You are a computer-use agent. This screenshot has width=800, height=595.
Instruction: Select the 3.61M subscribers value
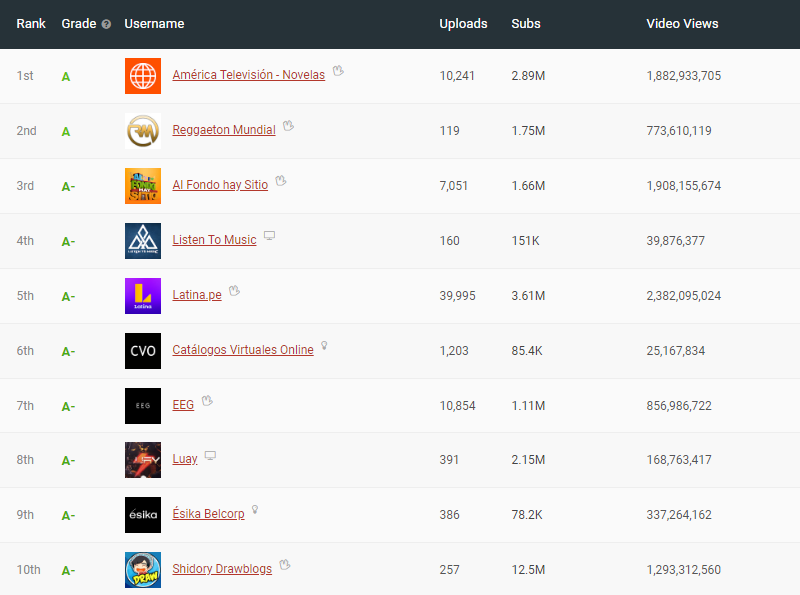tap(528, 296)
